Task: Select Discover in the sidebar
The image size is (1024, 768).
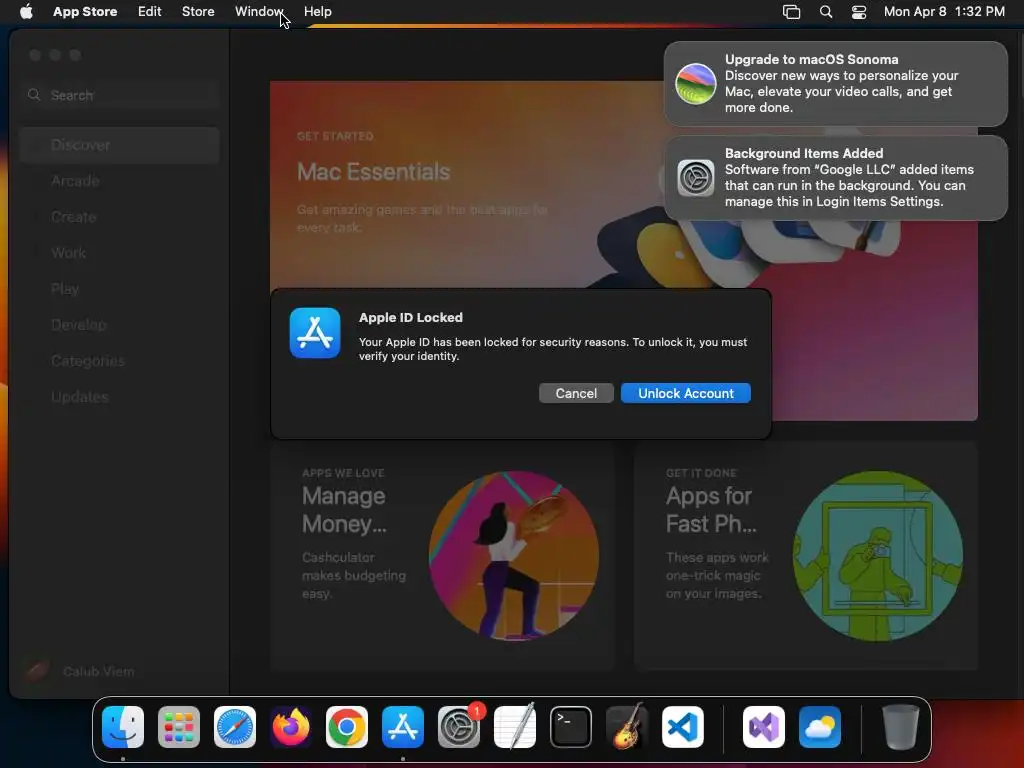Action: coord(119,145)
